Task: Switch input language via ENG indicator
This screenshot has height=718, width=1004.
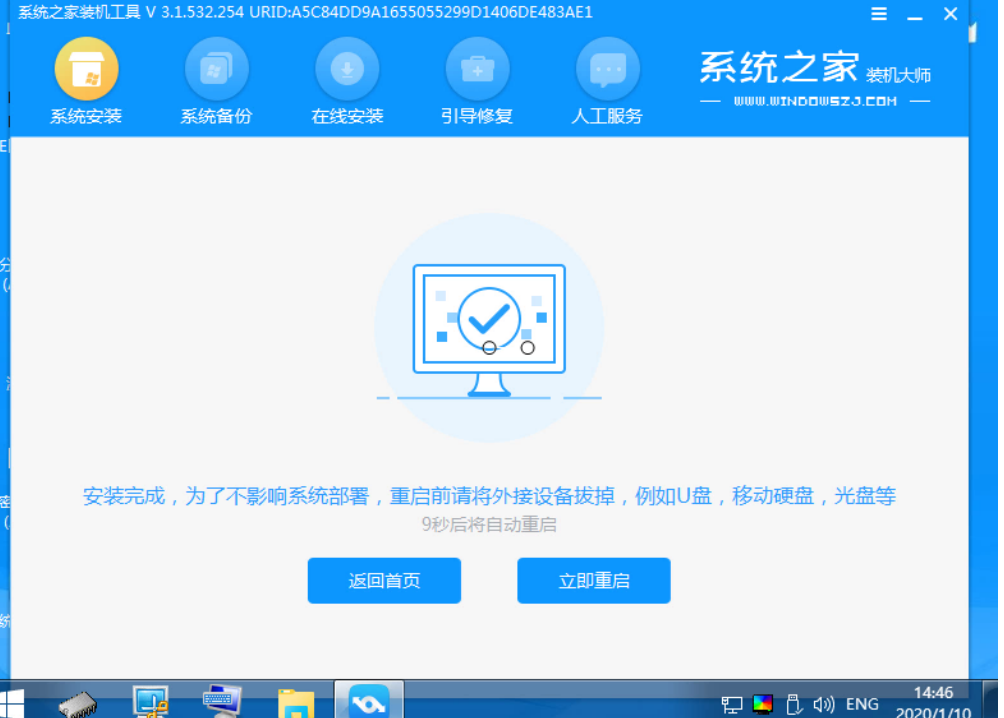Action: (x=861, y=704)
